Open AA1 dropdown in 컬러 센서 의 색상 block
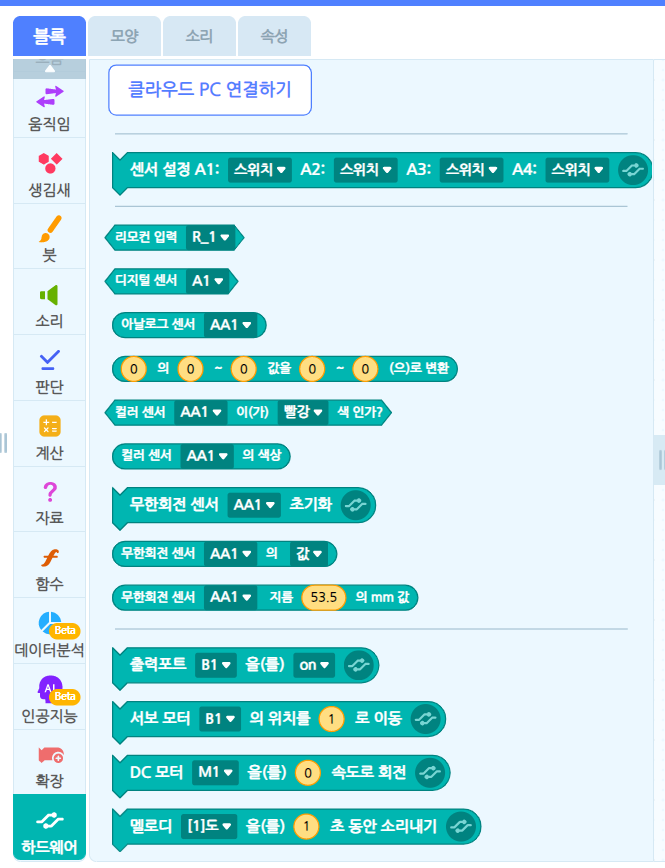This screenshot has height=868, width=665. (x=207, y=456)
